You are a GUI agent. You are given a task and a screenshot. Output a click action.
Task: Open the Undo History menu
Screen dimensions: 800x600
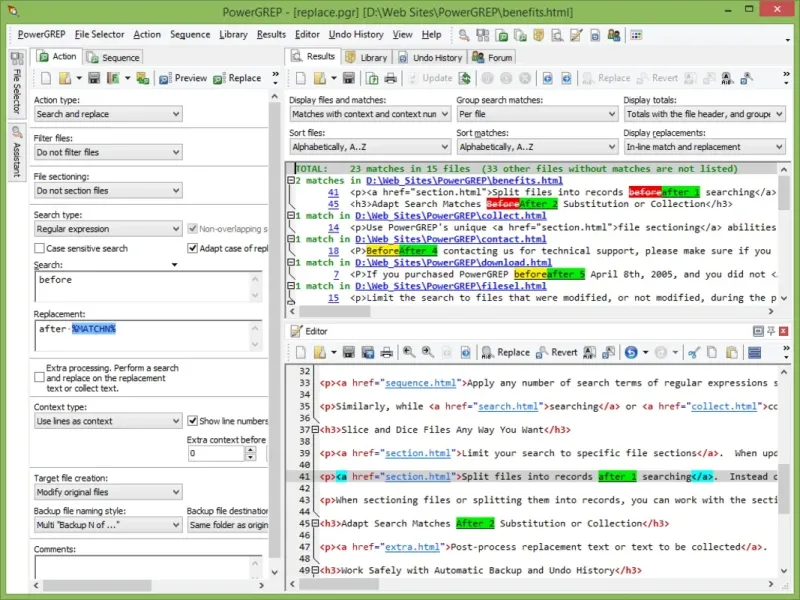(x=356, y=35)
